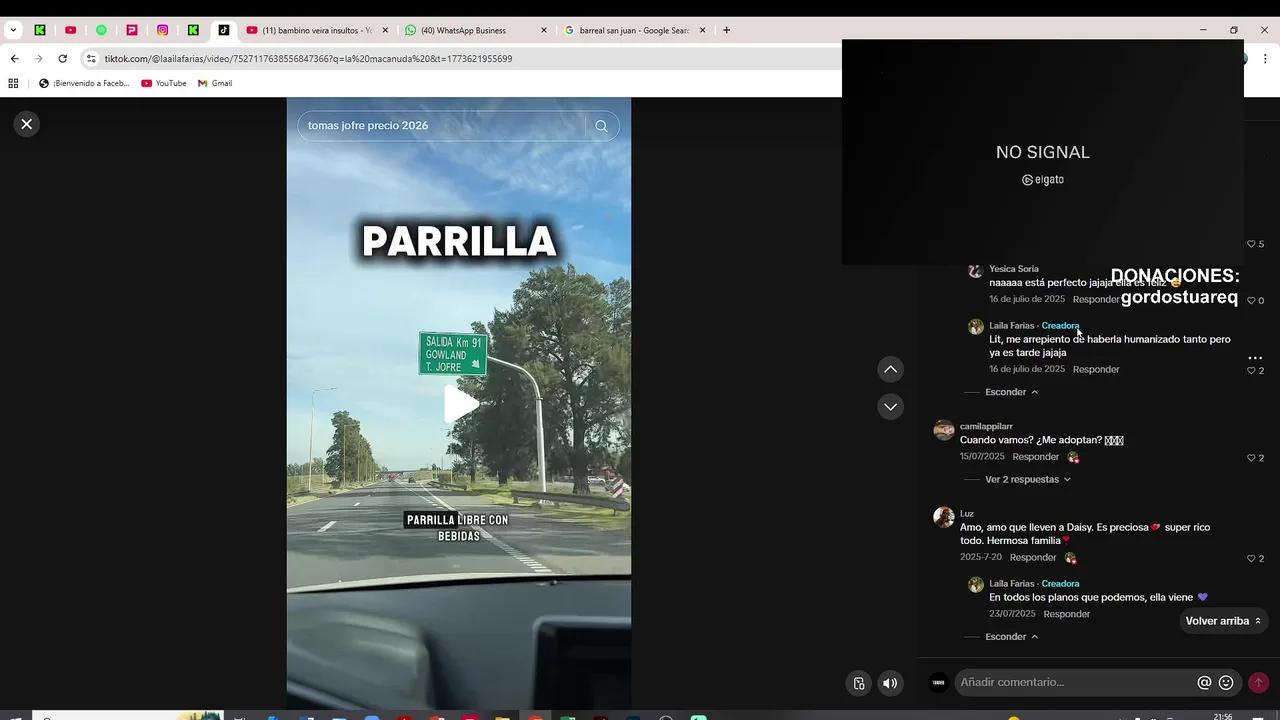The width and height of the screenshot is (1280, 720).
Task: Click camilappilarr's profile avatar
Action: 943,430
